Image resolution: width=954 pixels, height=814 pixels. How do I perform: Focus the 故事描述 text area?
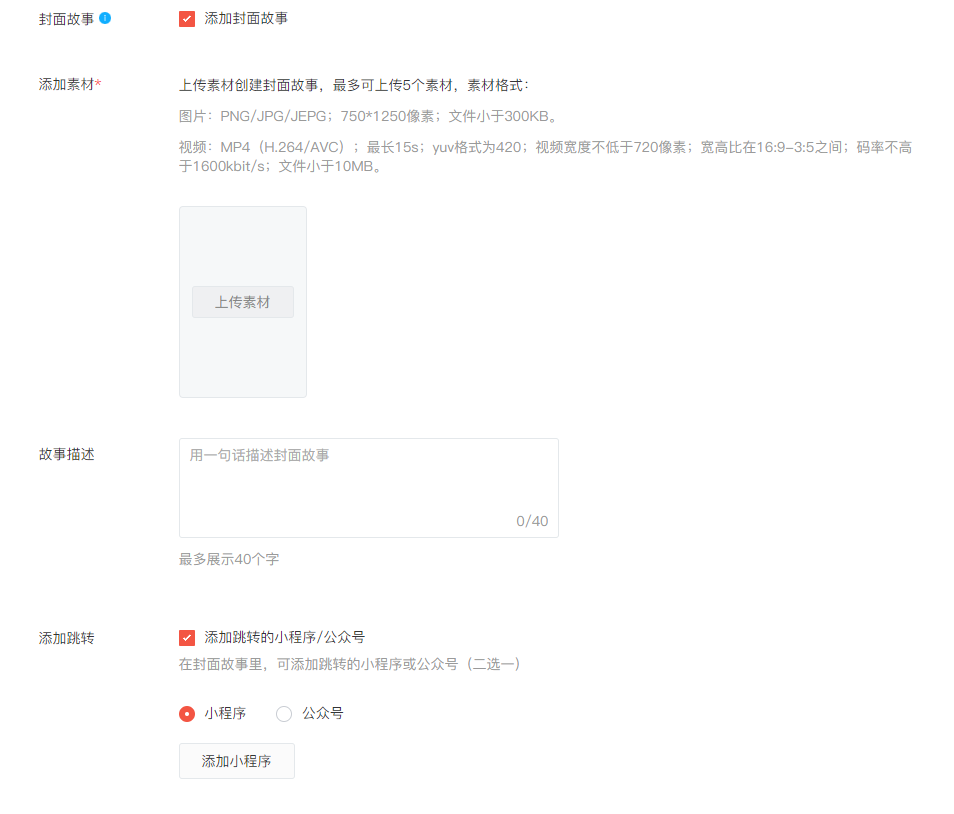(369, 488)
